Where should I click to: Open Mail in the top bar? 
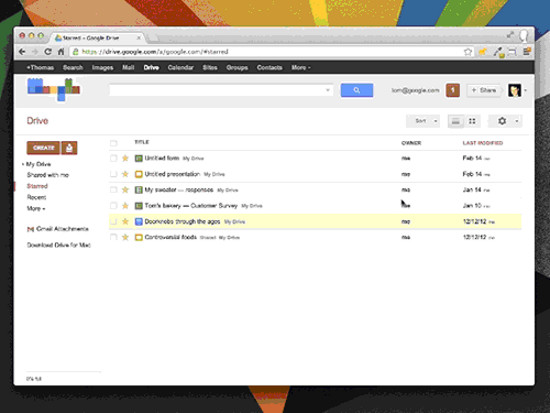click(128, 67)
